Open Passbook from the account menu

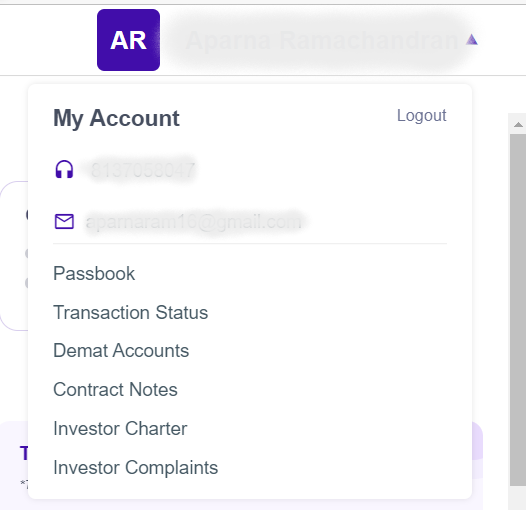(94, 273)
